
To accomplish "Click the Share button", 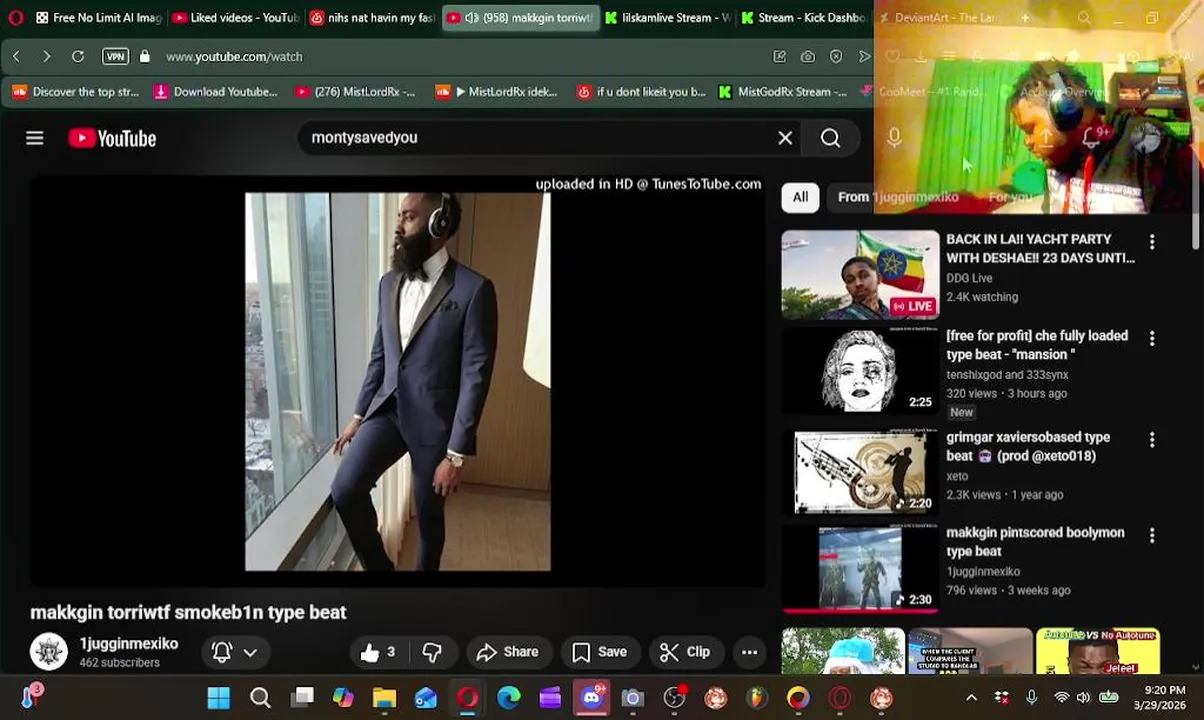I will pyautogui.click(x=508, y=652).
